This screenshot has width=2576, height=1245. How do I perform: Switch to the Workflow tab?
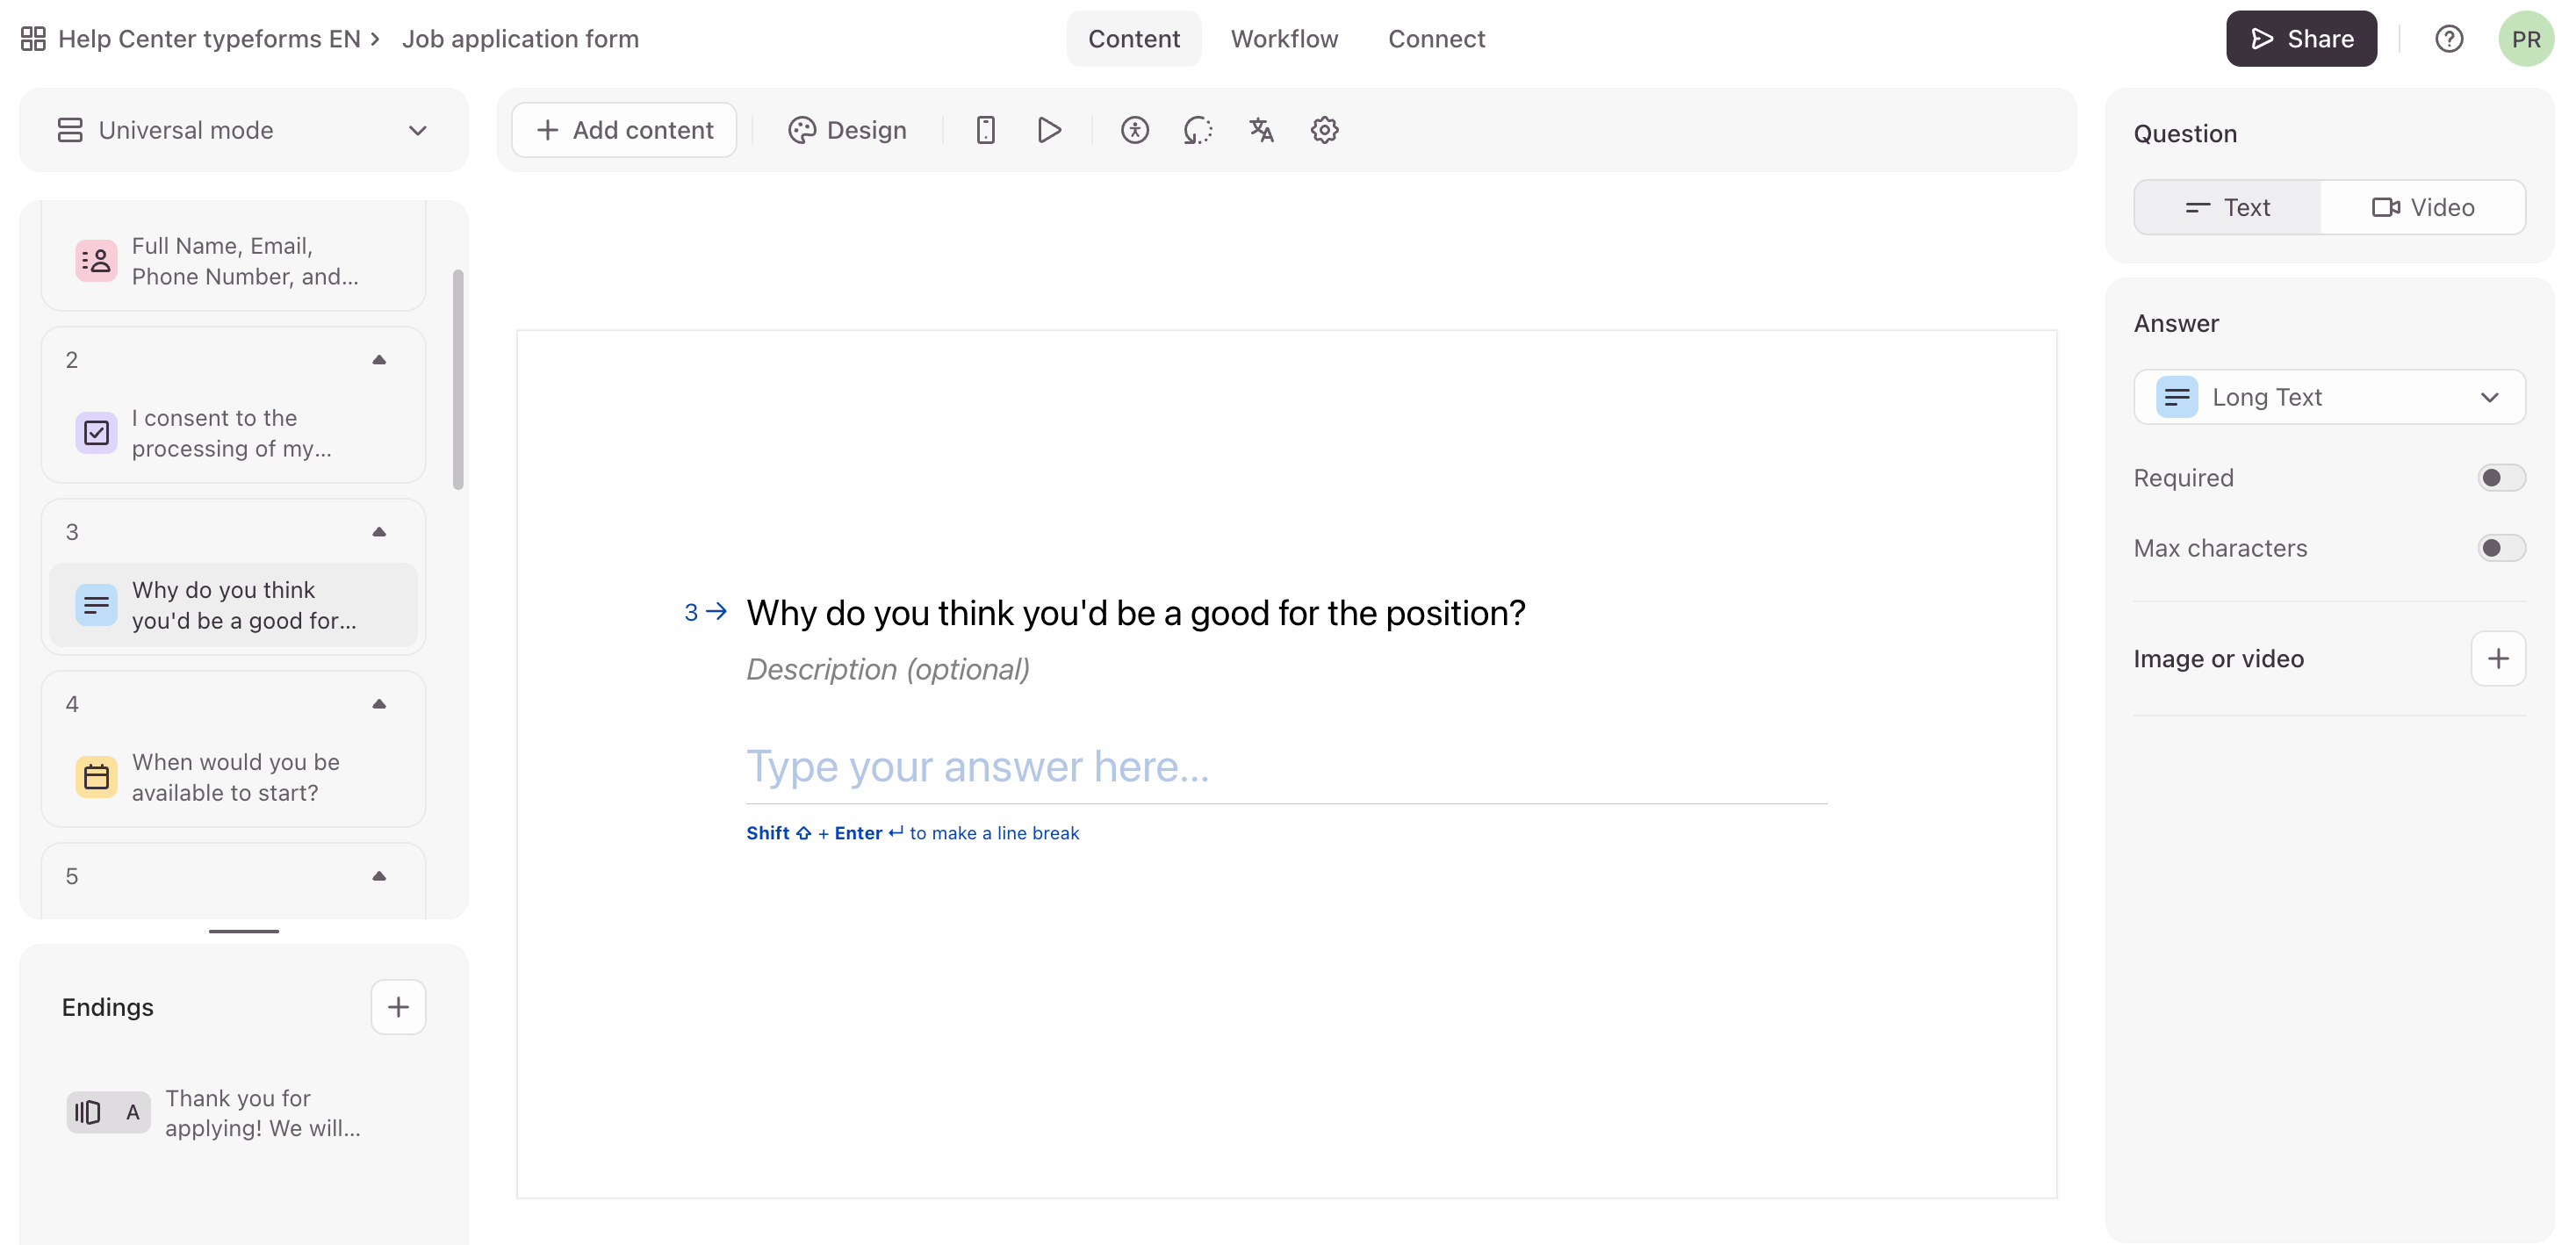click(x=1283, y=39)
